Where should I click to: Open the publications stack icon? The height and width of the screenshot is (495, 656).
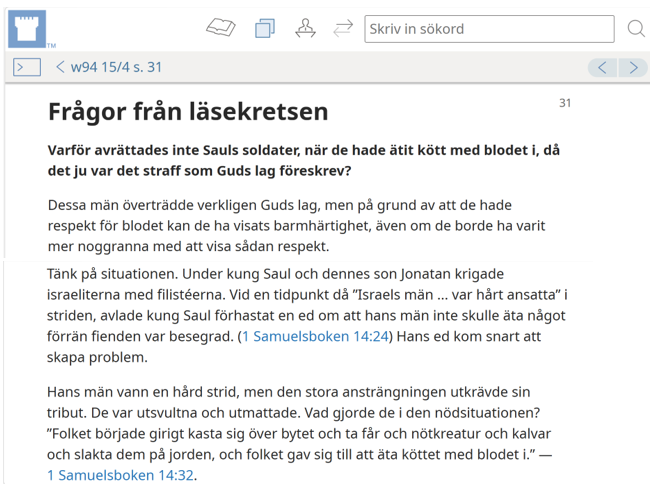pos(265,28)
